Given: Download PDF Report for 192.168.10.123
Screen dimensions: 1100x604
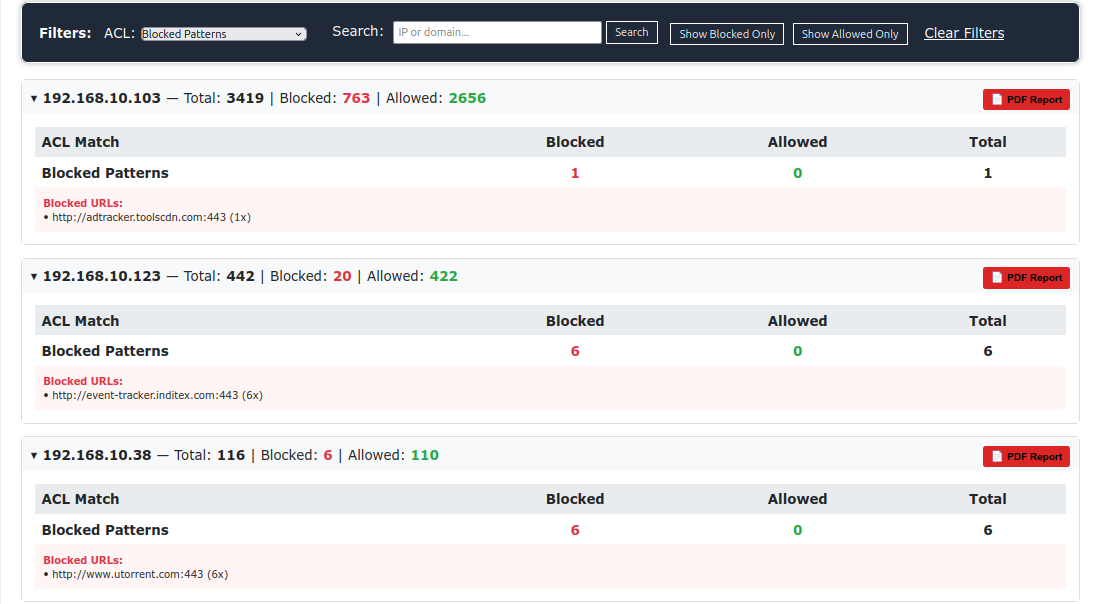Looking at the screenshot, I should click(1026, 278).
